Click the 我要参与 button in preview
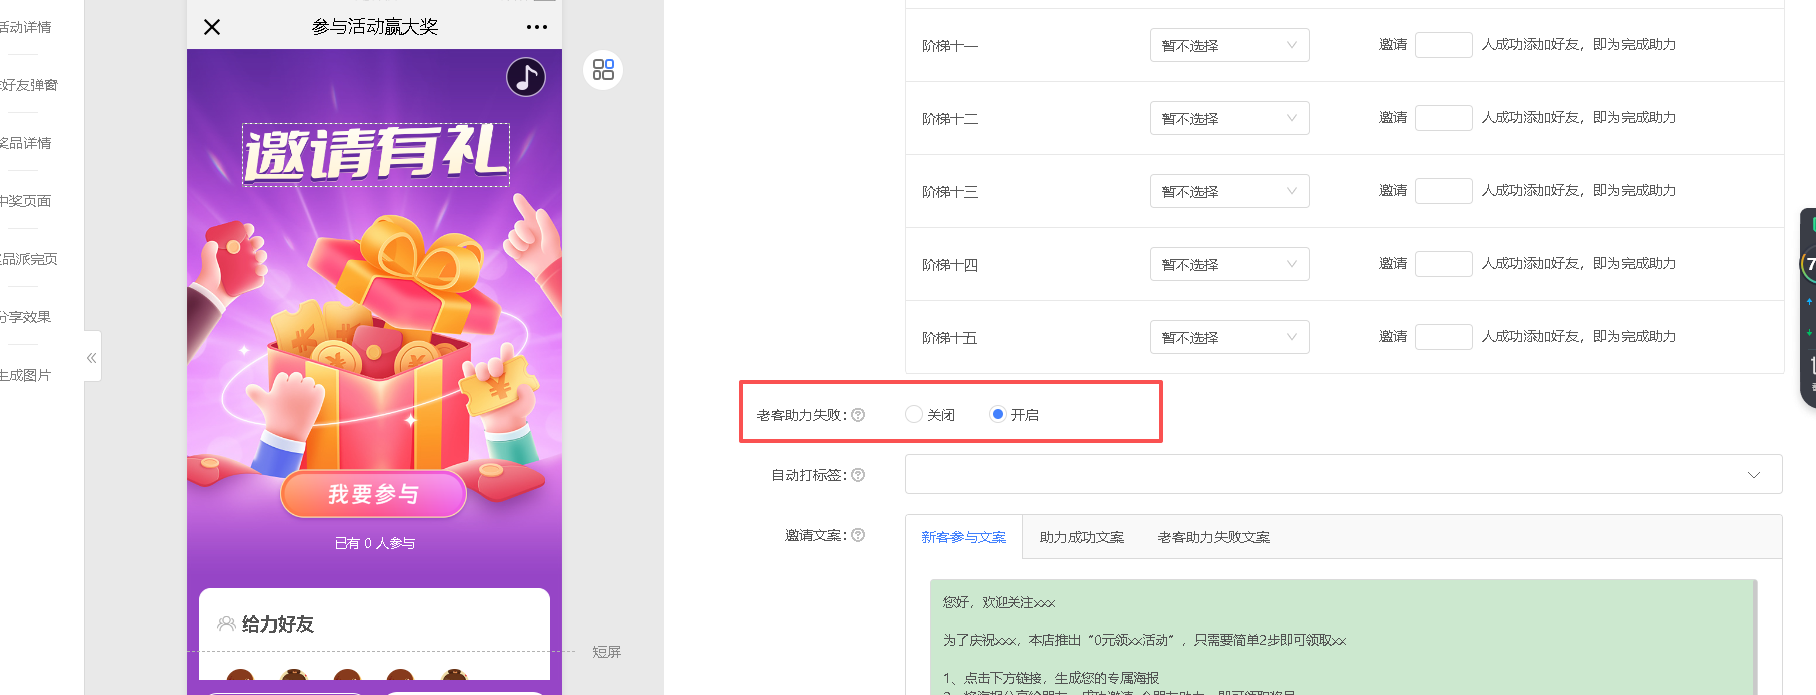 (373, 494)
